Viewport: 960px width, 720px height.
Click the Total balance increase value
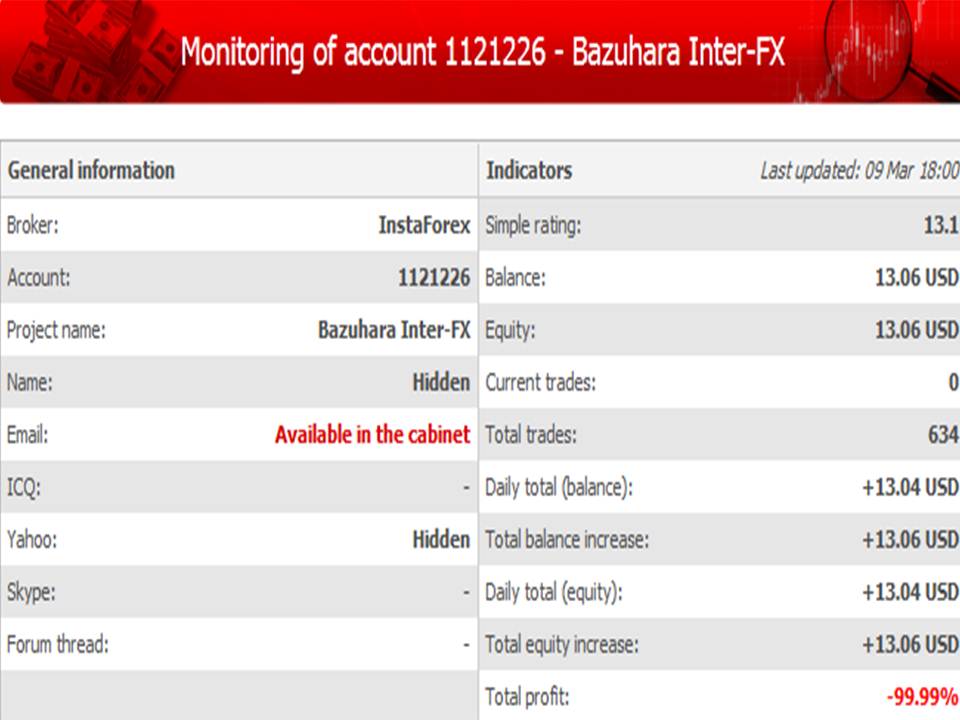pyautogui.click(x=910, y=539)
